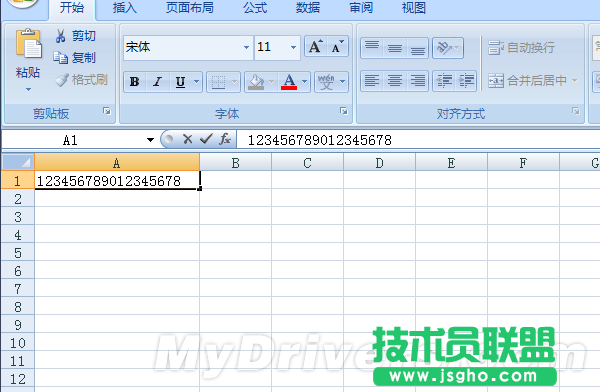This screenshot has width=600, height=392.
Task: Select column B header
Action: coord(235,163)
